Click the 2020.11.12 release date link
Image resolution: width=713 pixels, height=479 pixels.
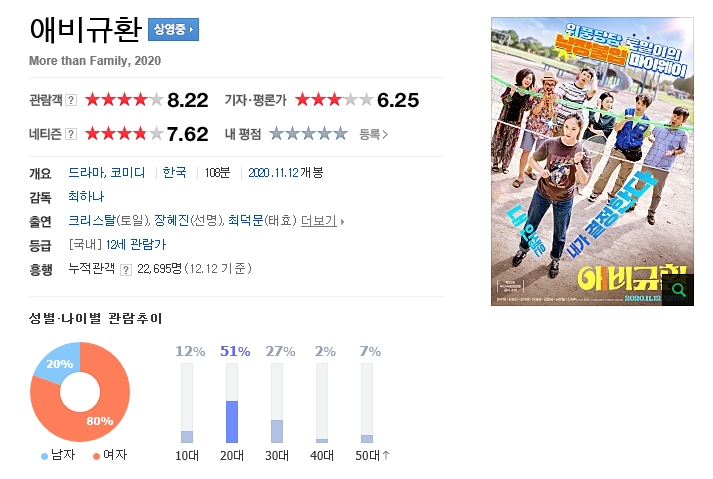[273, 173]
